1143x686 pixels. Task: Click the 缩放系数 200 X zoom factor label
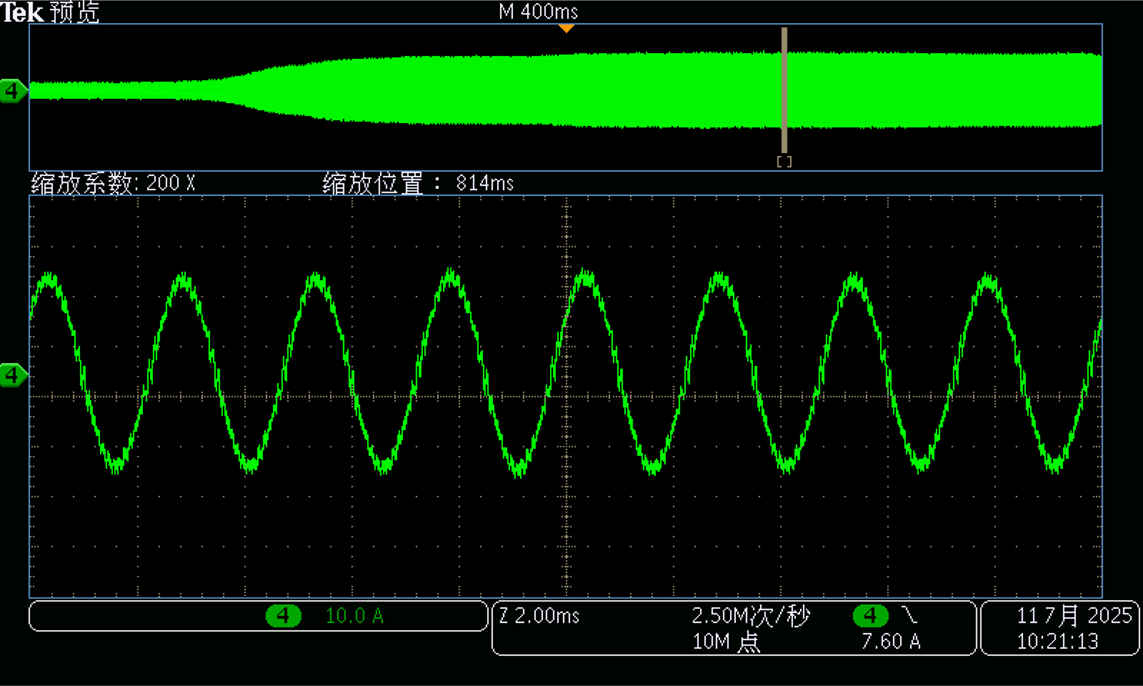click(113, 183)
